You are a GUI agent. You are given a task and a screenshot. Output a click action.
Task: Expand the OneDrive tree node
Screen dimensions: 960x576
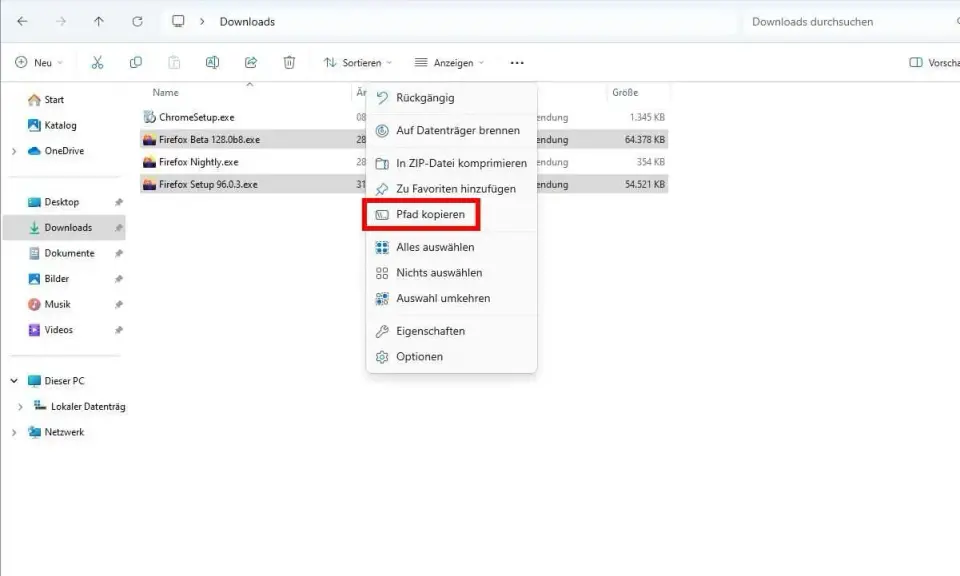14,151
